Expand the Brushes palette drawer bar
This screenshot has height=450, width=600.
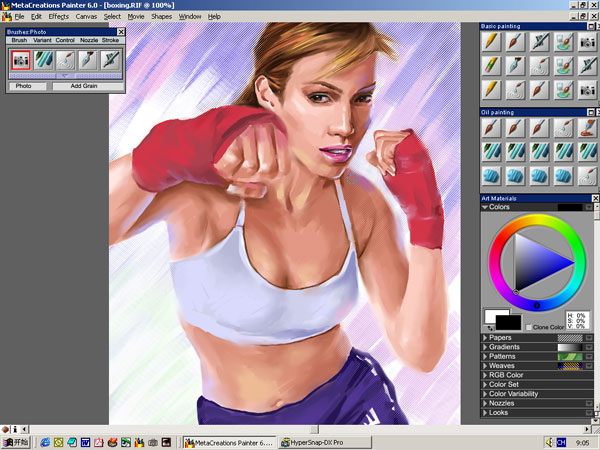(x=65, y=75)
